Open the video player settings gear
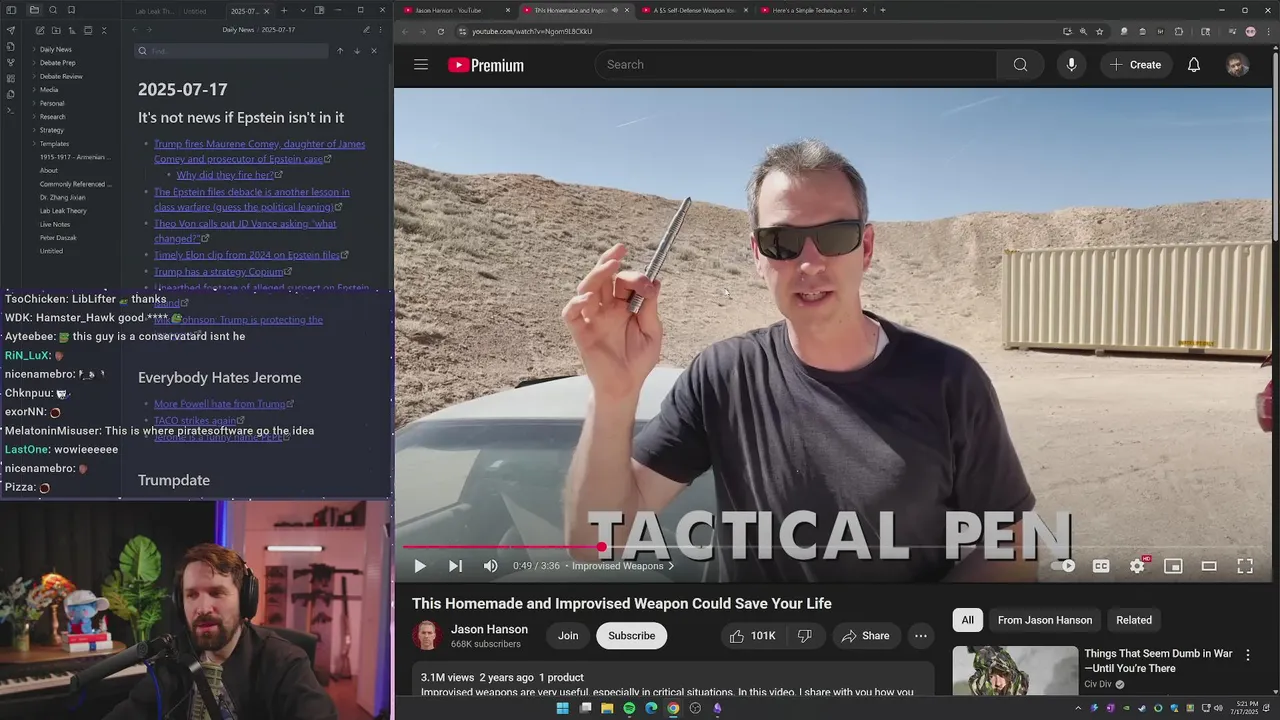This screenshot has height=720, width=1280. point(1138,566)
